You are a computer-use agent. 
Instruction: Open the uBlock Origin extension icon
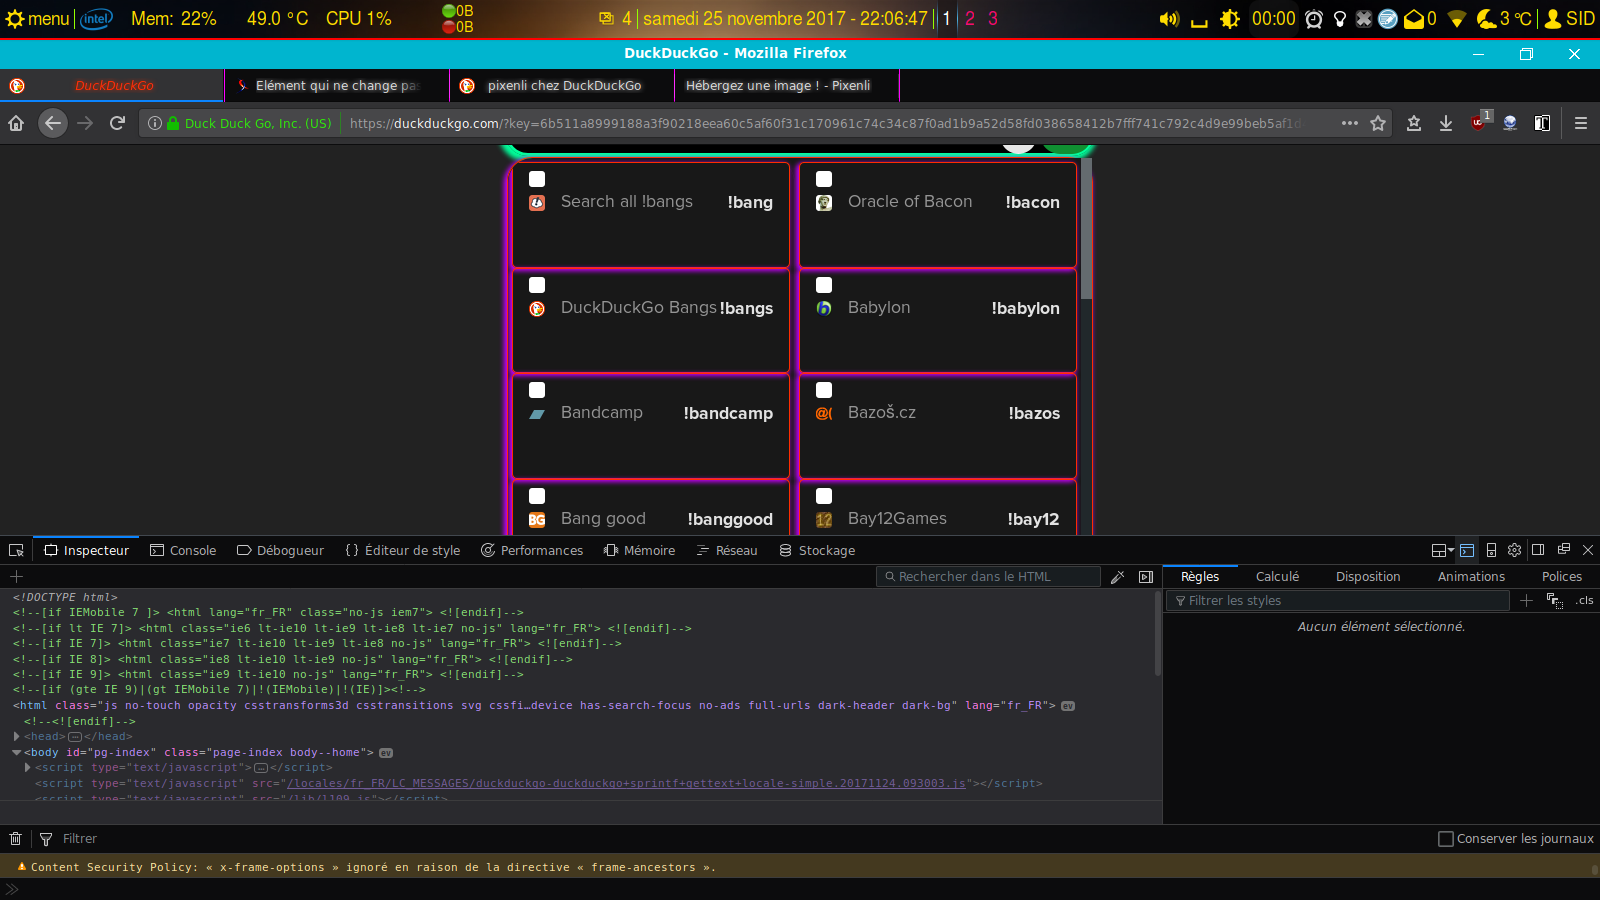pyautogui.click(x=1479, y=123)
